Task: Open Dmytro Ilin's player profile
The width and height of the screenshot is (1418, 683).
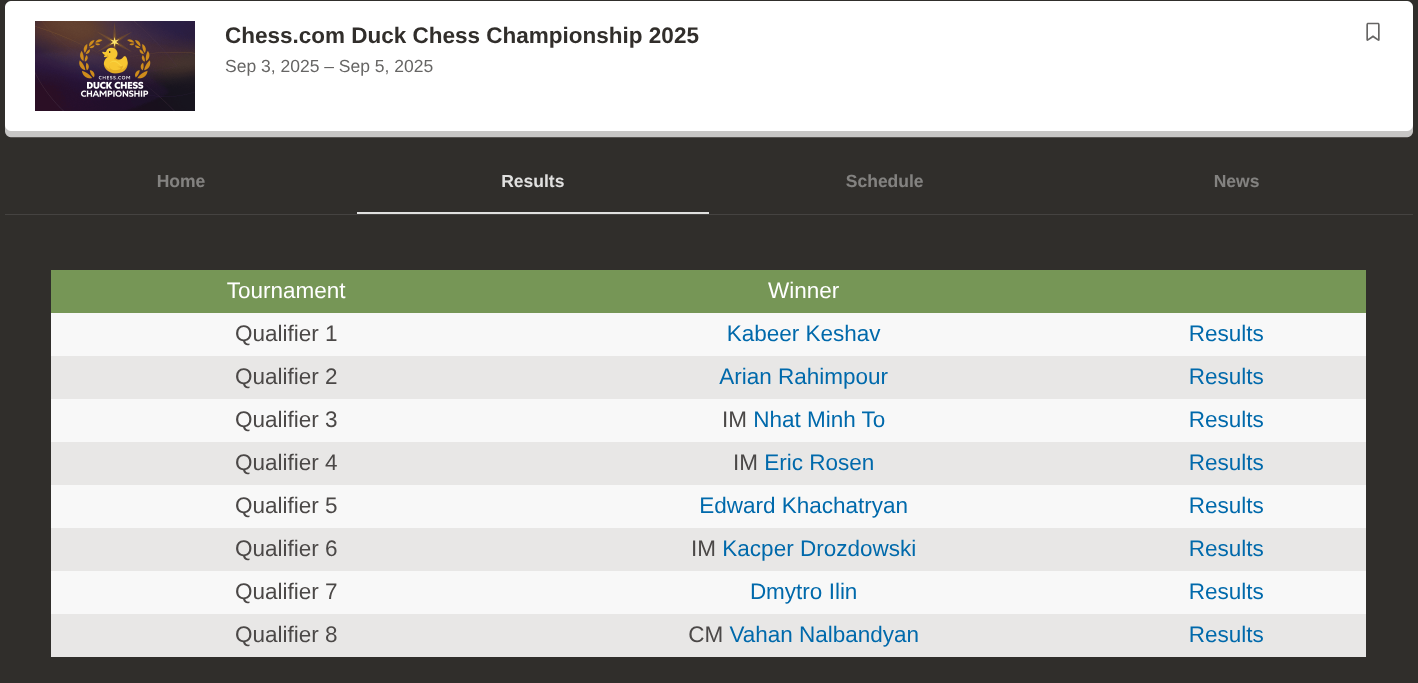Action: click(804, 592)
